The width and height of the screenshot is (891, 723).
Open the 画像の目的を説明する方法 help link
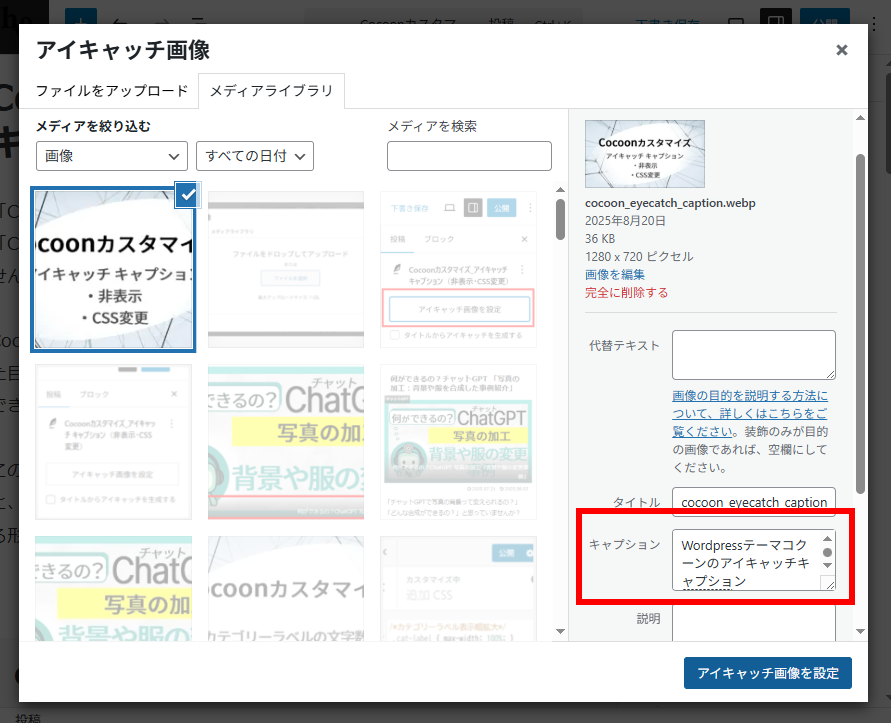750,413
